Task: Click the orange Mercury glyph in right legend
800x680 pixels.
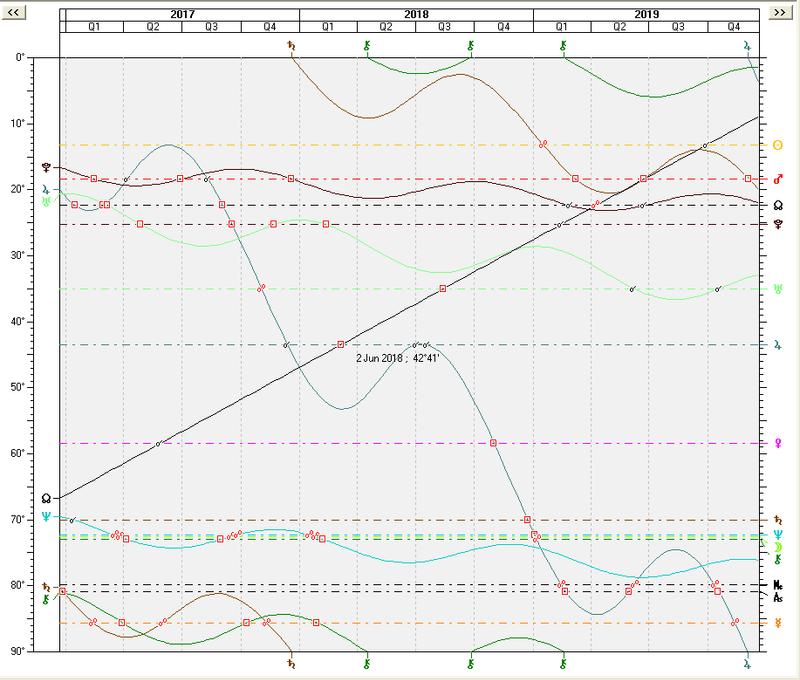Action: click(x=778, y=623)
